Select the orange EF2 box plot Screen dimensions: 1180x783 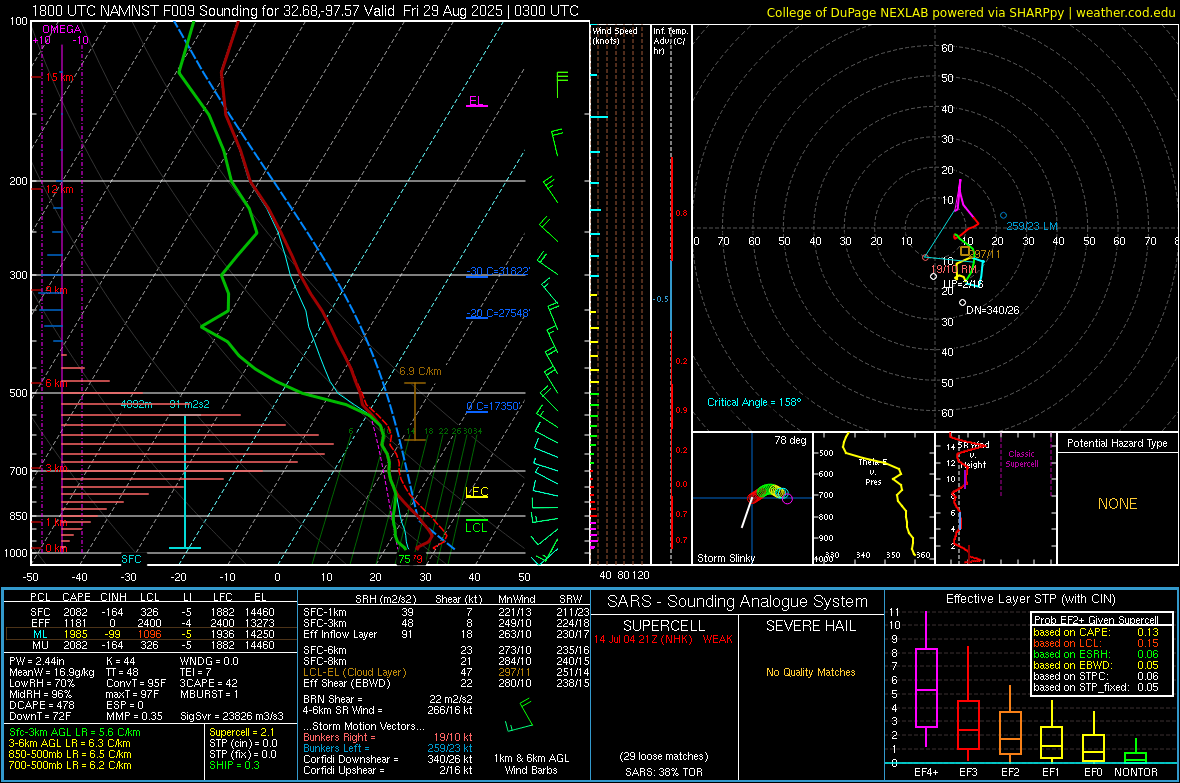tap(1010, 724)
